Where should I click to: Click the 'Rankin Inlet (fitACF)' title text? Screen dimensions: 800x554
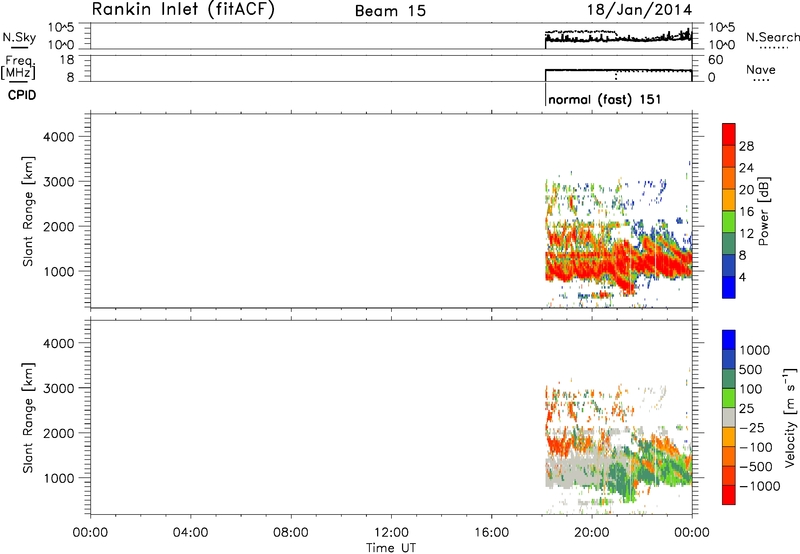click(x=183, y=10)
